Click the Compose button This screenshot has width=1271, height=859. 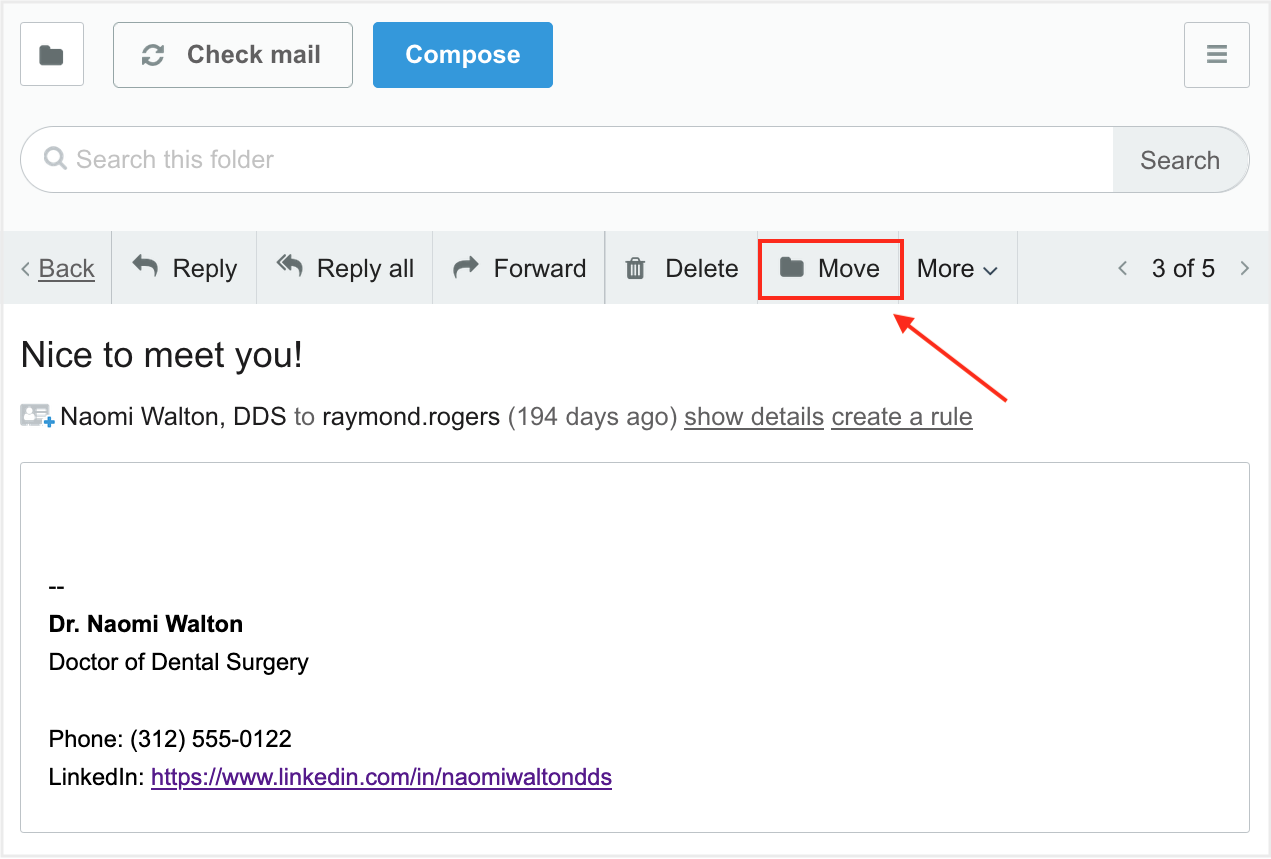coord(462,54)
